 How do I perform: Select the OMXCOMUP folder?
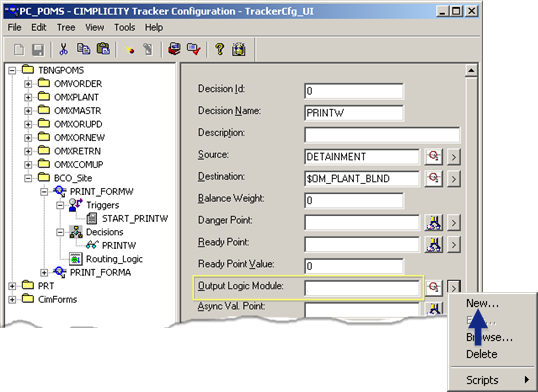point(78,165)
